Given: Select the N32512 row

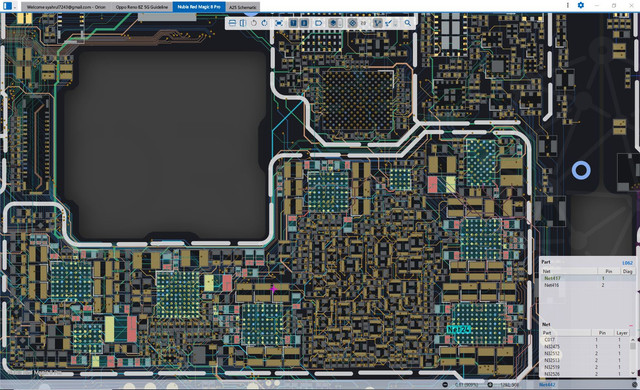Looking at the screenshot, I should pyautogui.click(x=586, y=353).
